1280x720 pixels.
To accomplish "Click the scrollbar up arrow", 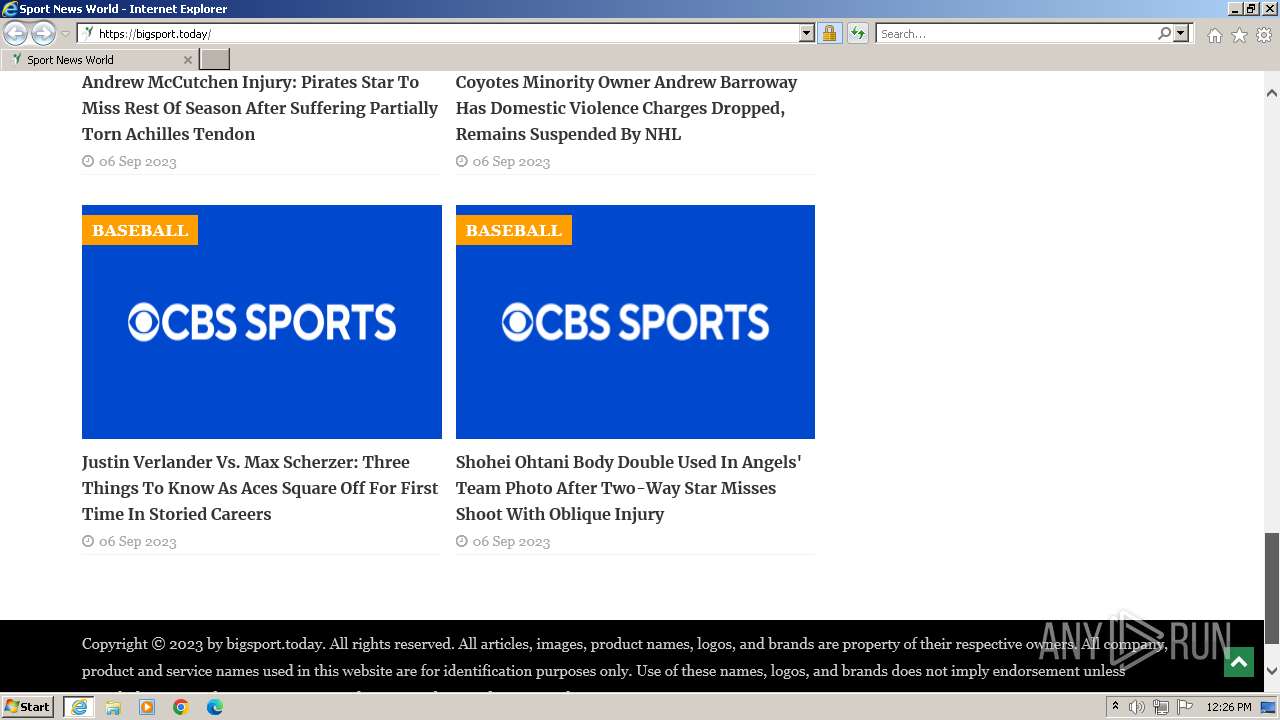I will (x=1272, y=93).
